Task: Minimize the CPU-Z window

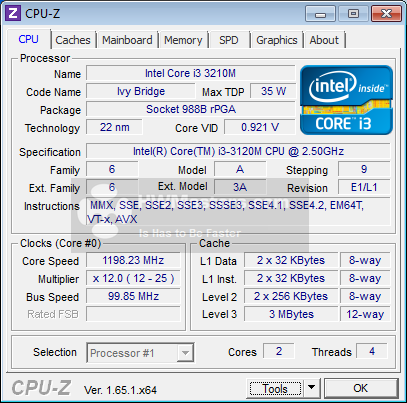Action: click(x=320, y=14)
